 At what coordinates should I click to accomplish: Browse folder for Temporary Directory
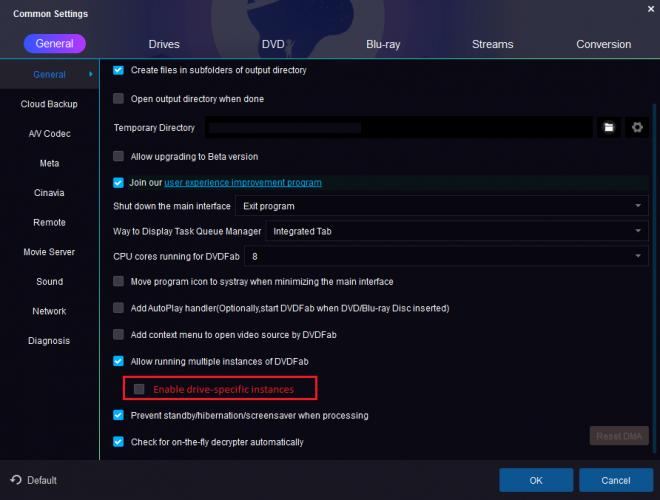coord(609,127)
